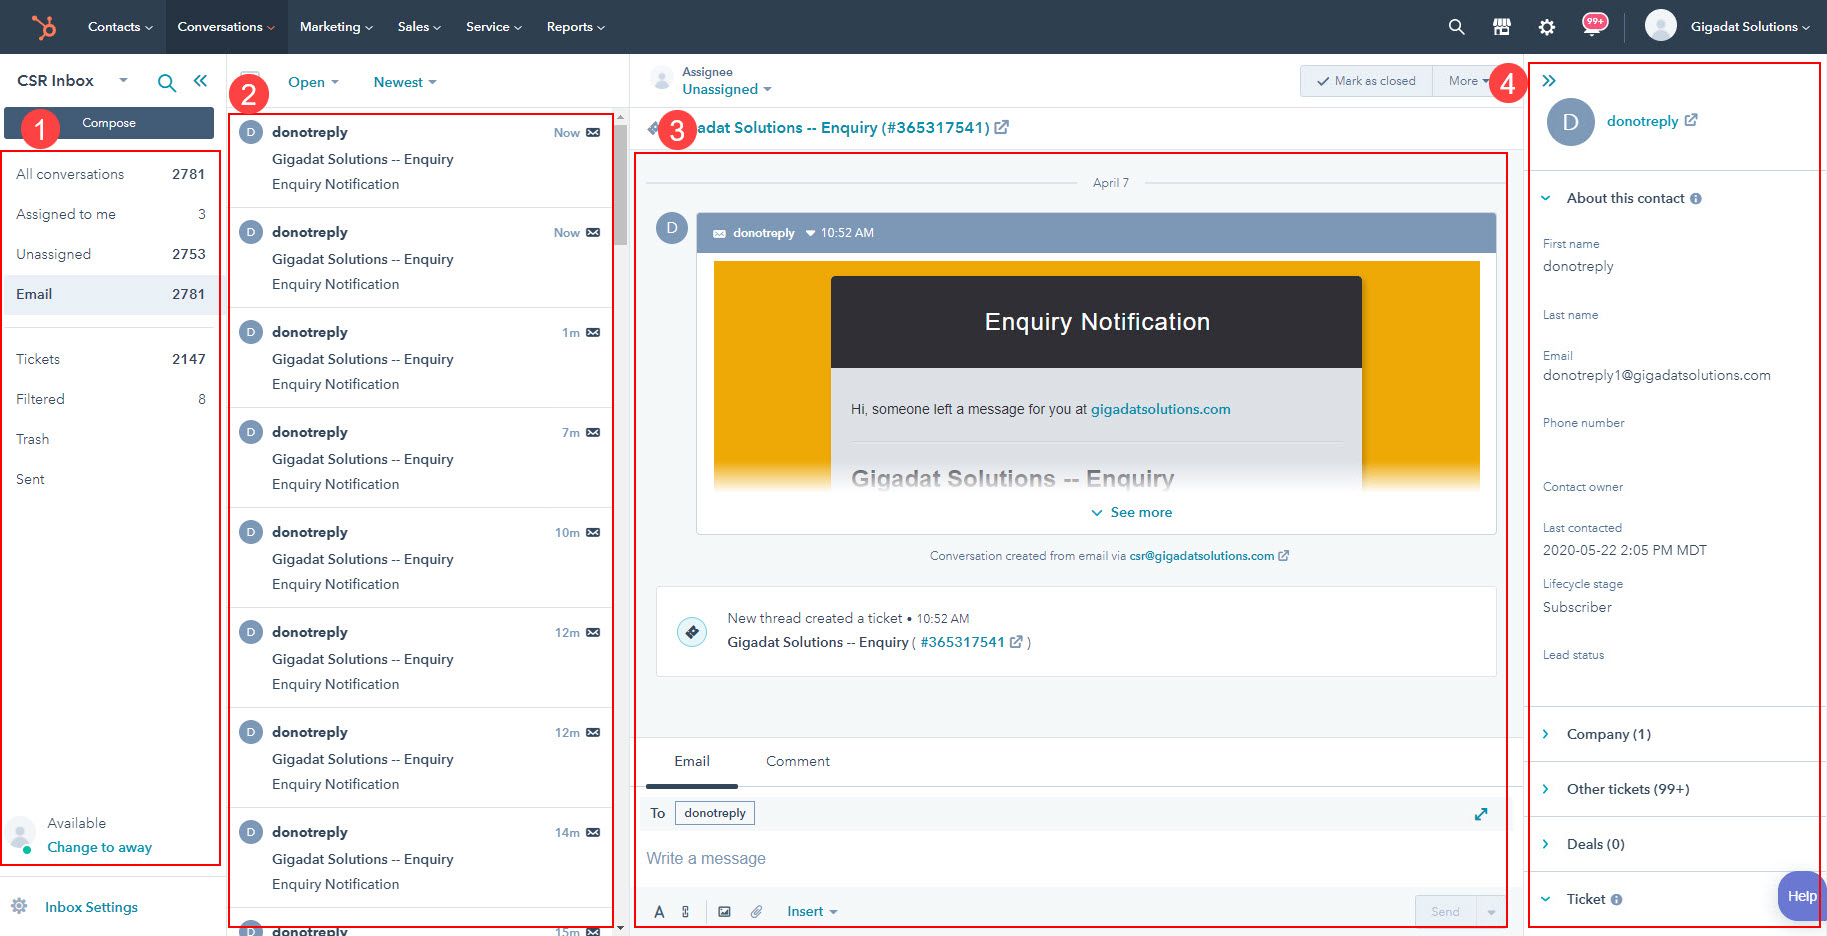Open the Send options dropdown arrow
1827x936 pixels.
1491,911
